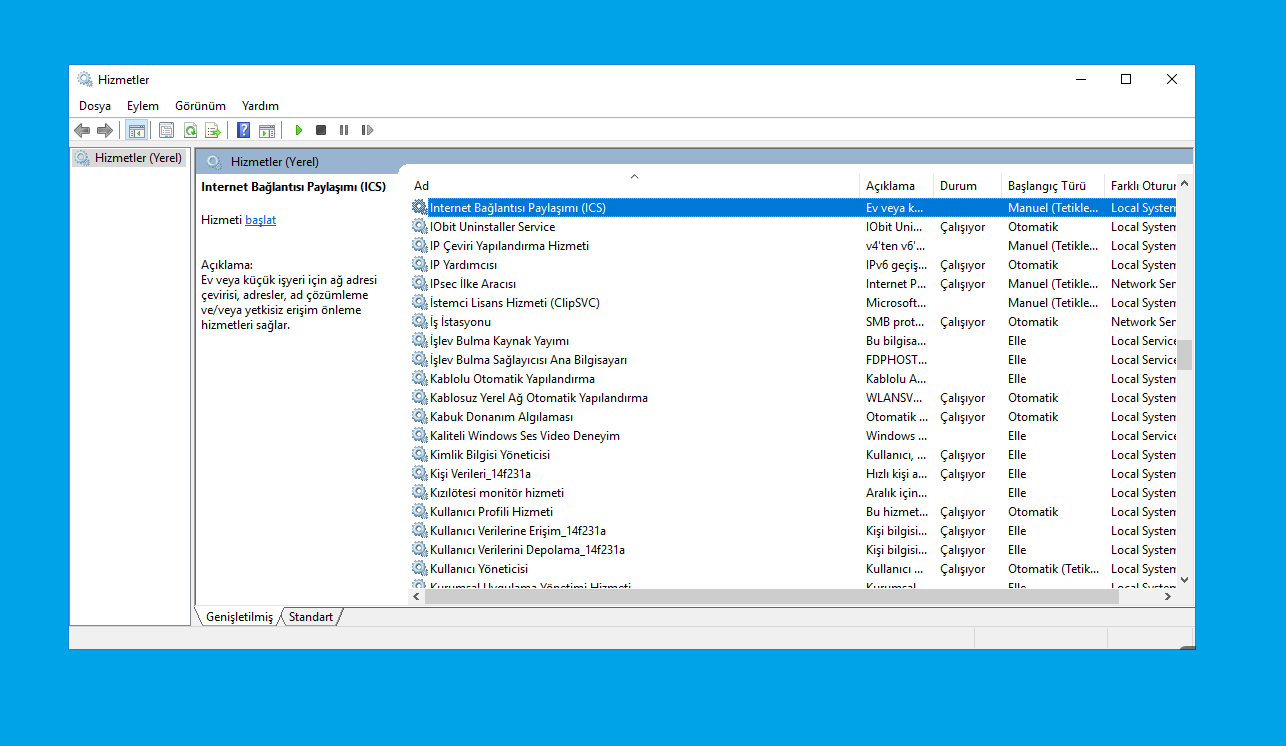Click the Forward arrow in the toolbar
The image size is (1286, 746).
(104, 130)
